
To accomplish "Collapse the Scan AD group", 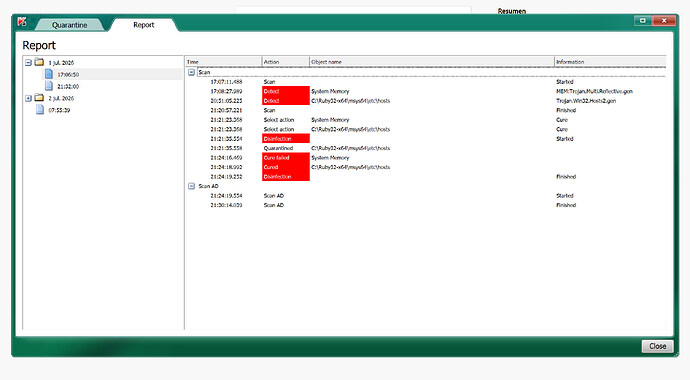I will [191, 186].
